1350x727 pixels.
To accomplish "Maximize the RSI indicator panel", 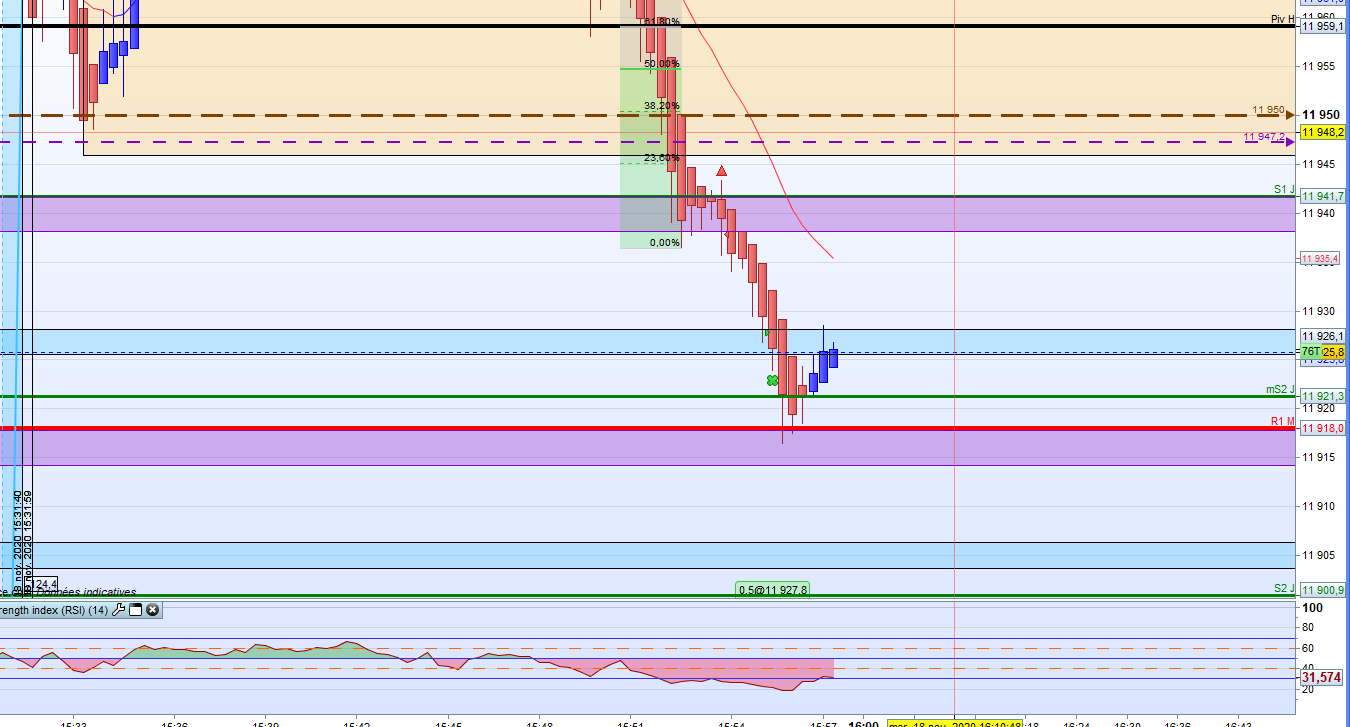I will pos(135,609).
